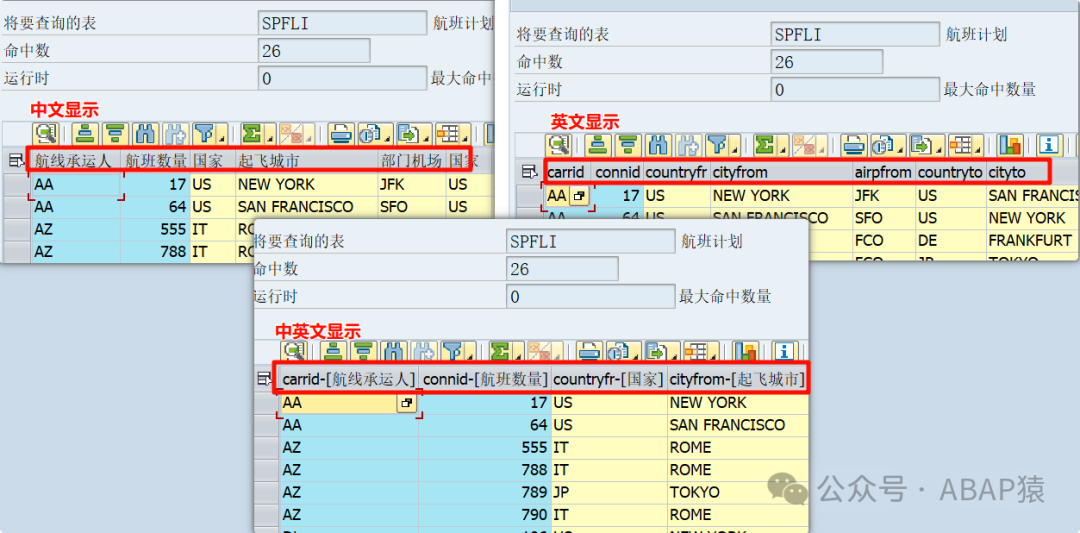1080x533 pixels.
Task: Click 运行时 field showing 0 in carrid-[航线承运人] window
Action: coord(591,296)
